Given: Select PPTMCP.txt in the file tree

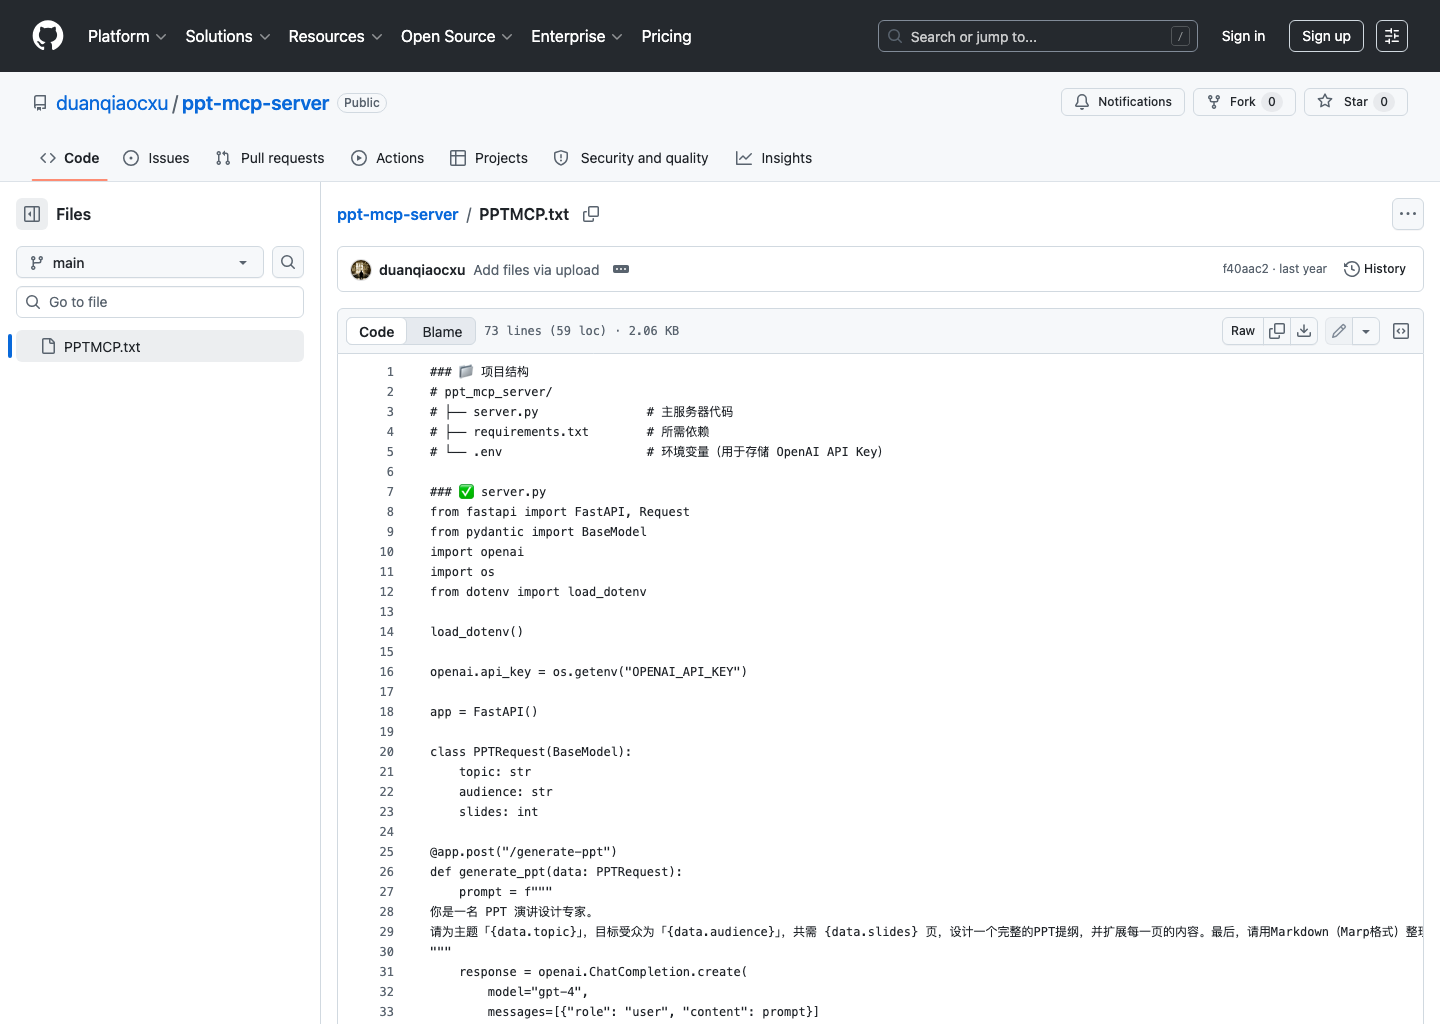Looking at the screenshot, I should [160, 346].
